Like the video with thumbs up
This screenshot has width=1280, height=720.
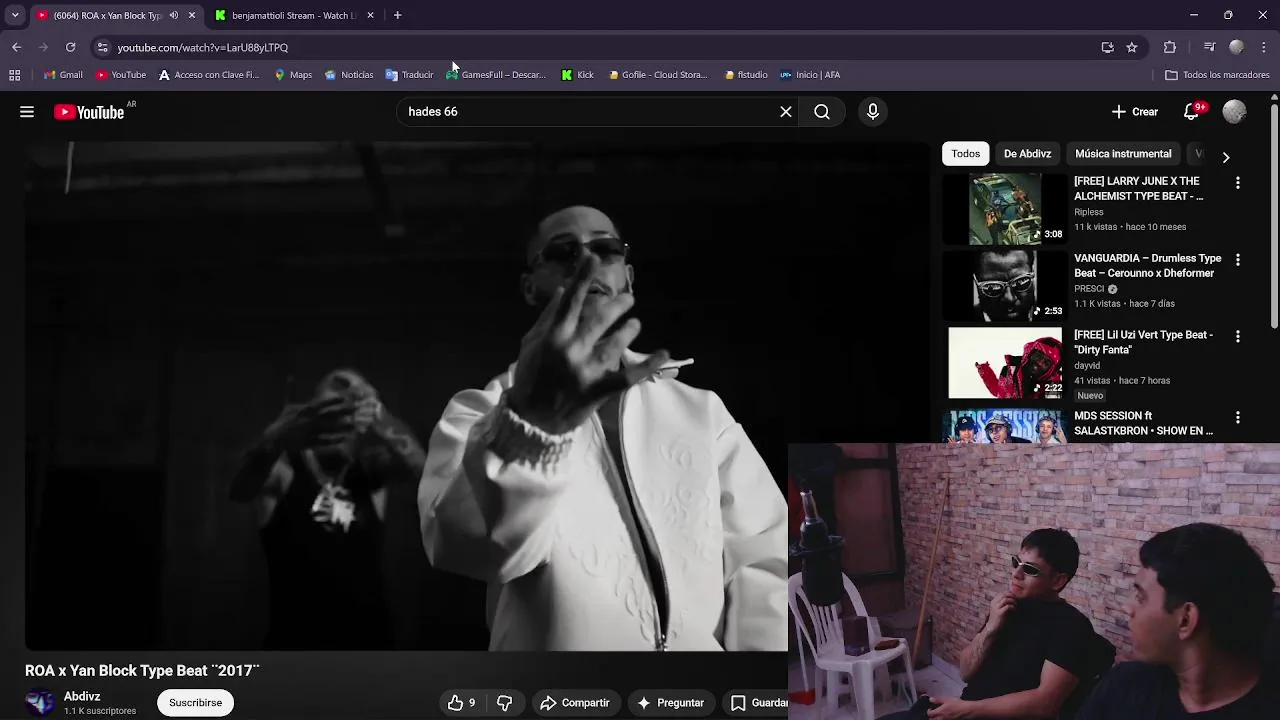(x=462, y=703)
